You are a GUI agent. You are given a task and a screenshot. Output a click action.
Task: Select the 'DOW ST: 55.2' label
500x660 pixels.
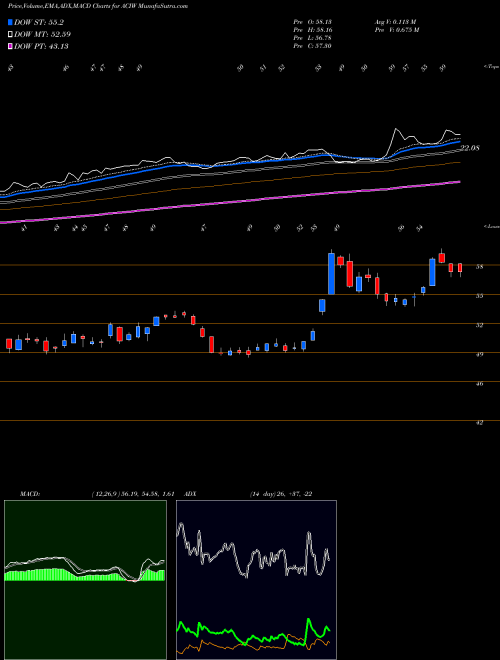coord(39,22)
